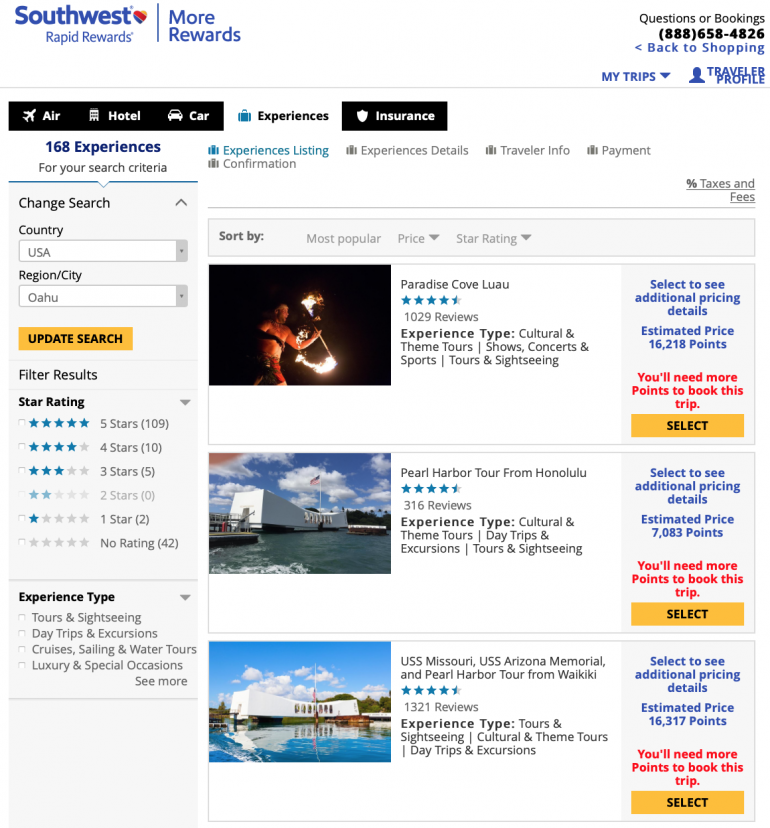
Task: Open the Back to Shopping link
Action: click(x=700, y=48)
